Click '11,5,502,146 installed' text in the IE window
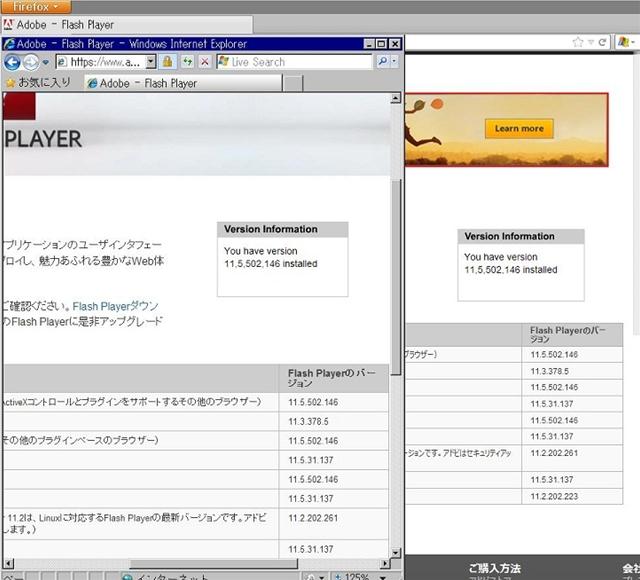Screen dimensions: 640x580 271,264
